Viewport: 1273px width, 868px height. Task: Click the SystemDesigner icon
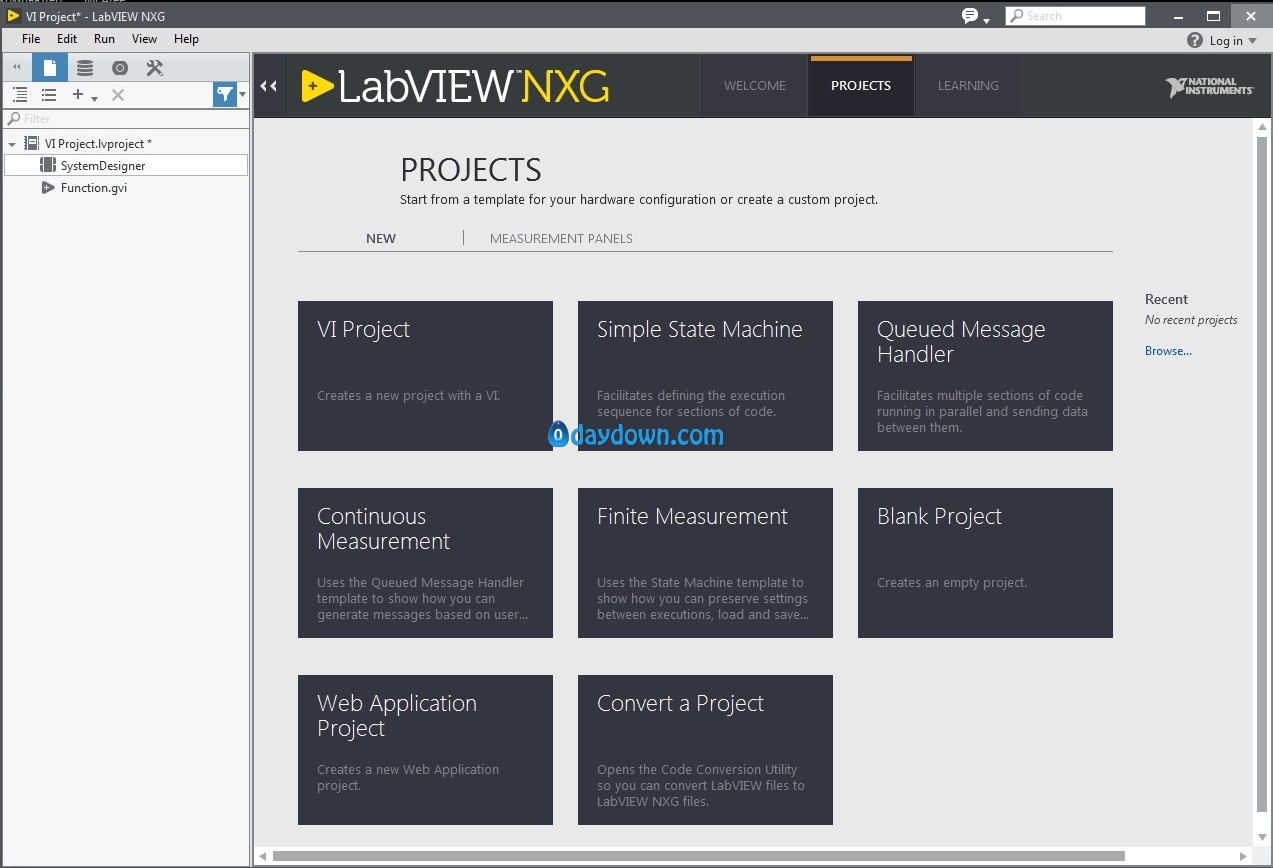click(48, 165)
